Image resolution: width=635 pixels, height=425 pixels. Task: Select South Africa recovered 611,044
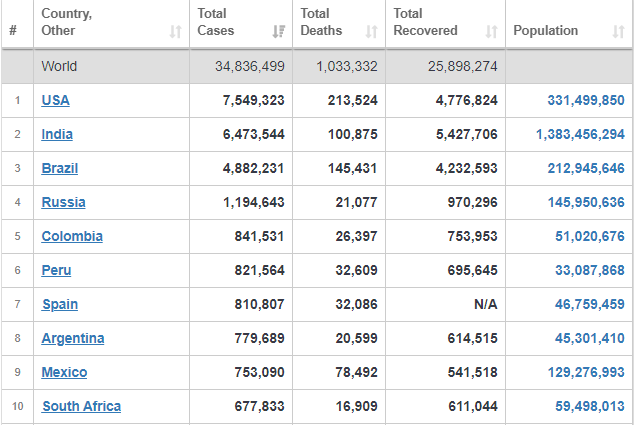tap(472, 406)
